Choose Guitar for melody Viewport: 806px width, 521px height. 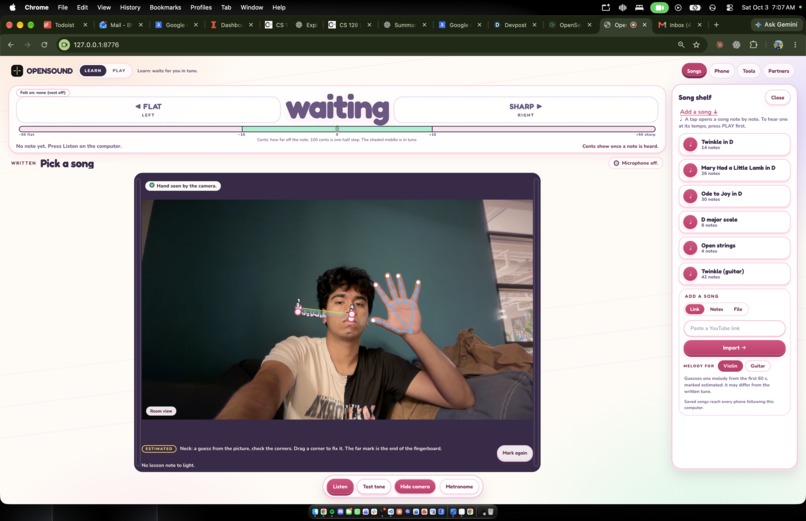point(758,366)
